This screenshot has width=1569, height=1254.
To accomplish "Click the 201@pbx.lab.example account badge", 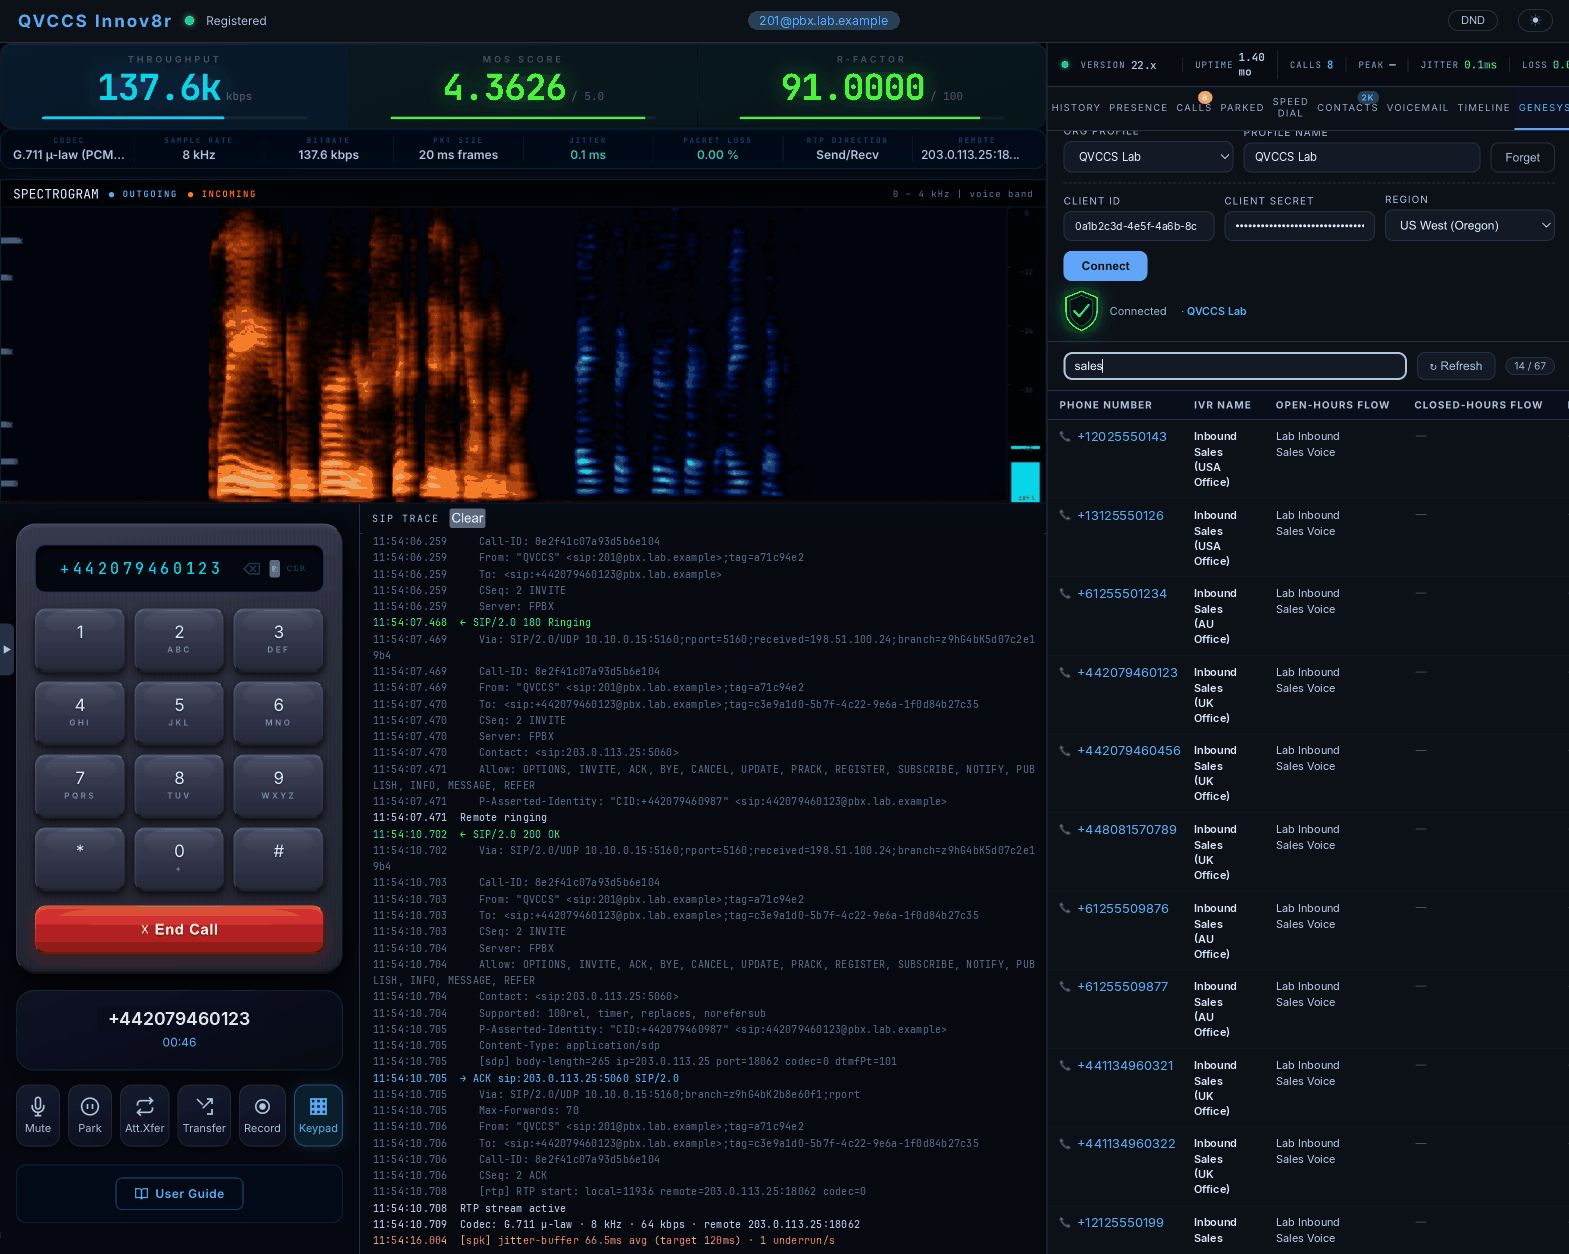I will [823, 20].
